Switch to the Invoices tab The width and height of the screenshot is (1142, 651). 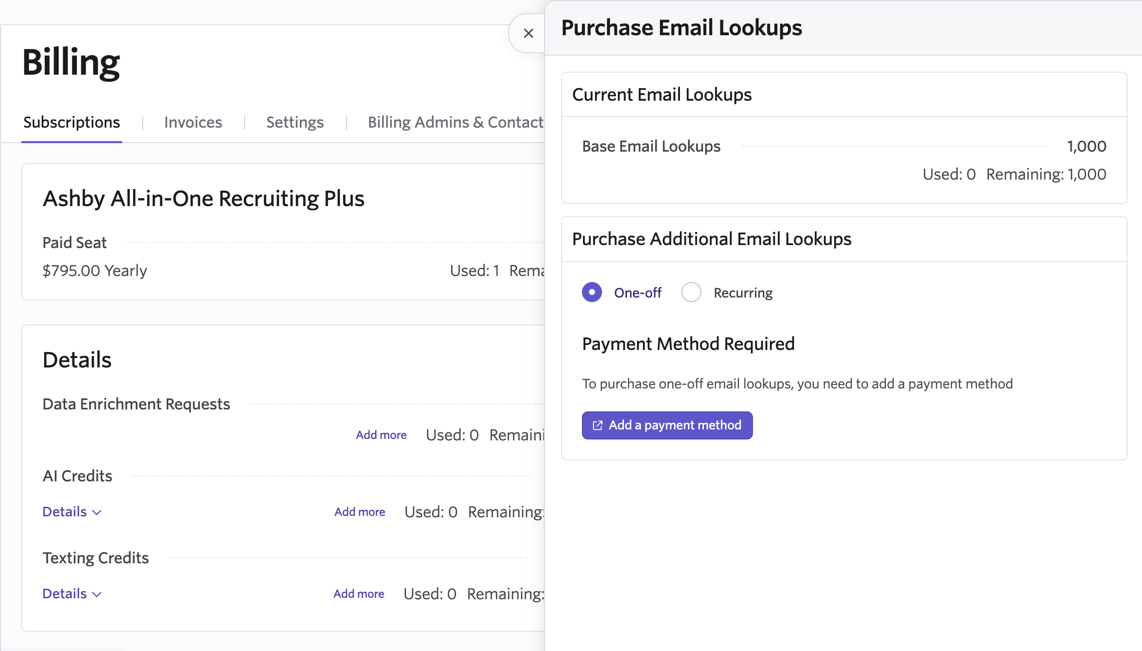point(193,122)
